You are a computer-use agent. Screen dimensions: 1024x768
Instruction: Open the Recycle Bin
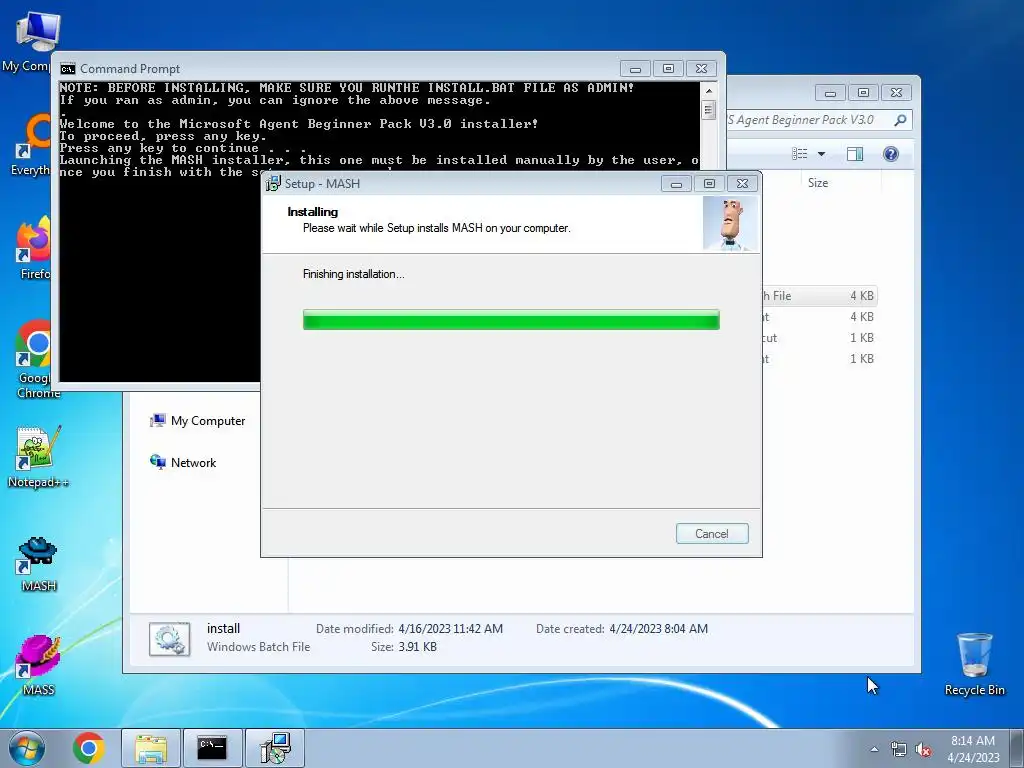[974, 664]
